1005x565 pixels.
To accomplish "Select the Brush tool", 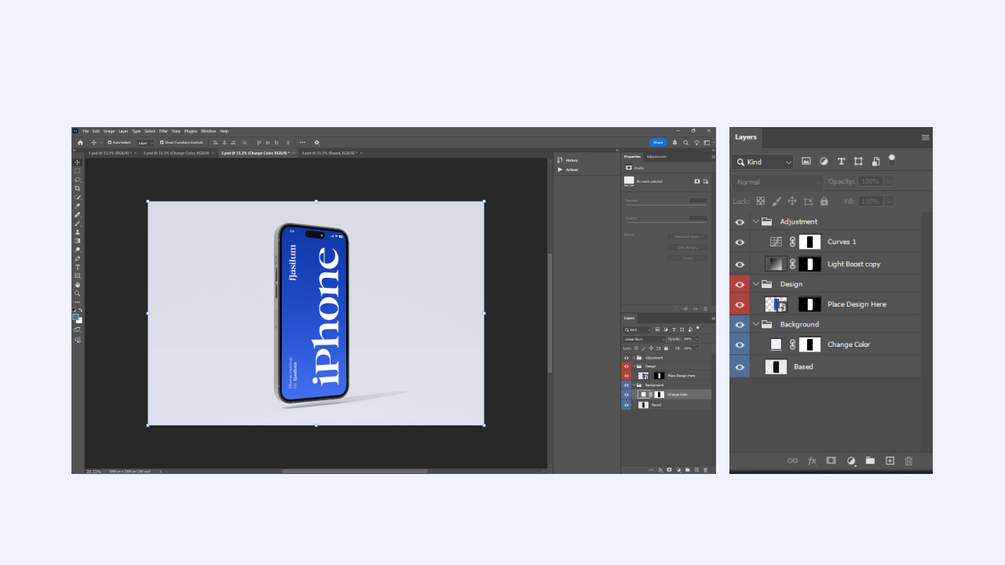I will pyautogui.click(x=78, y=224).
